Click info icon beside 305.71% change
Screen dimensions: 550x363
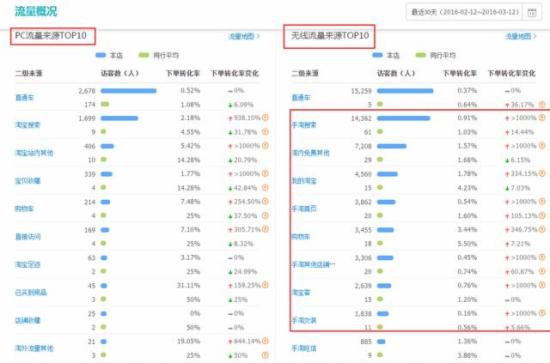coord(265,229)
